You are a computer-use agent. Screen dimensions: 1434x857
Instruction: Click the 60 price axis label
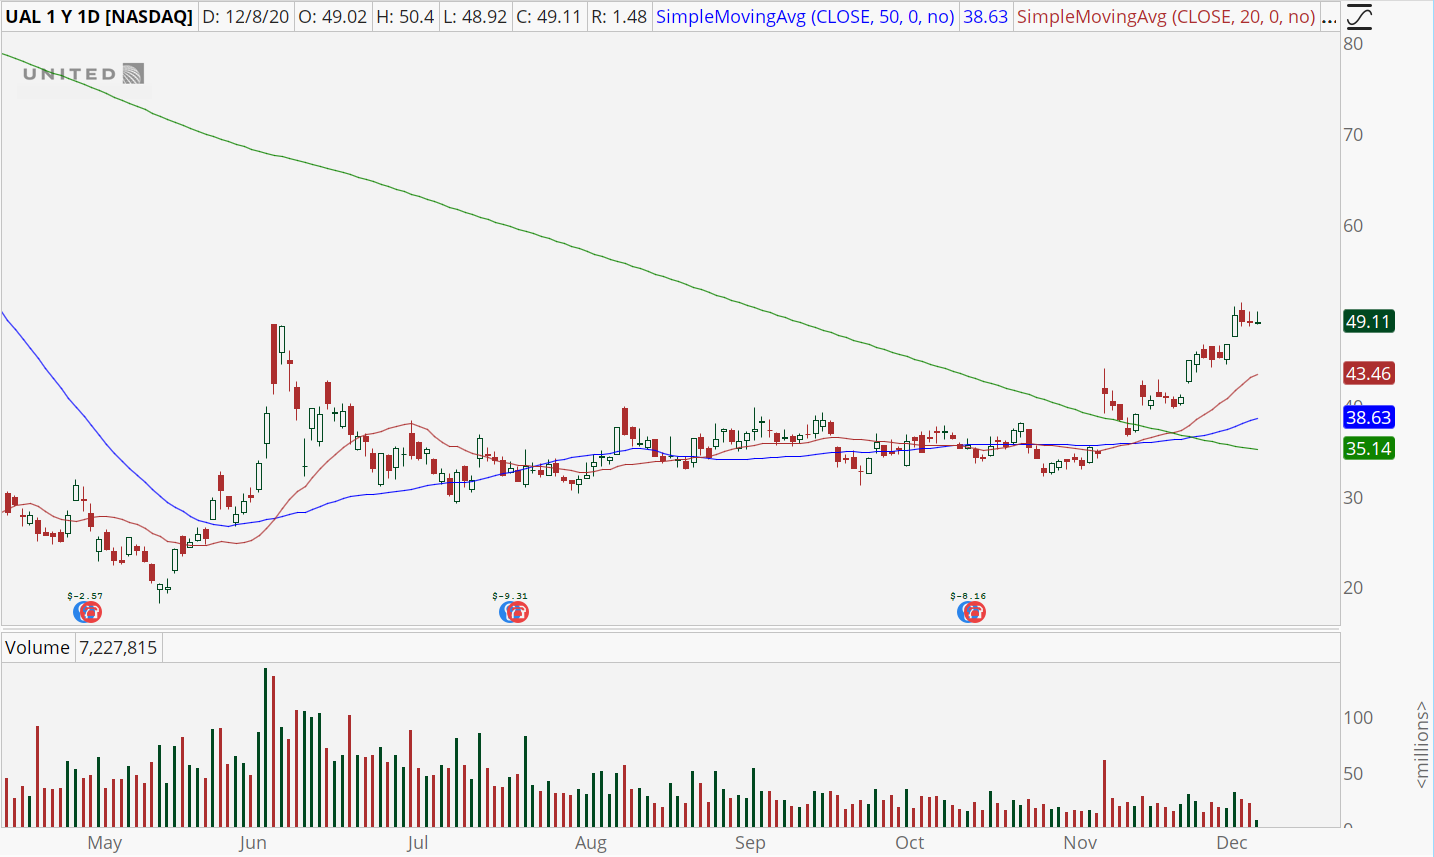tap(1353, 226)
